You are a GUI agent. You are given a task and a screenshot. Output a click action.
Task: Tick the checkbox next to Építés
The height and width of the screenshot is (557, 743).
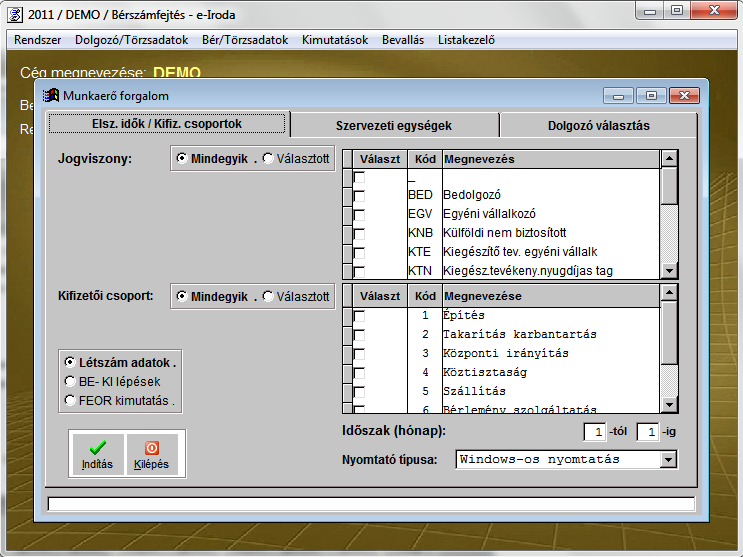point(359,316)
